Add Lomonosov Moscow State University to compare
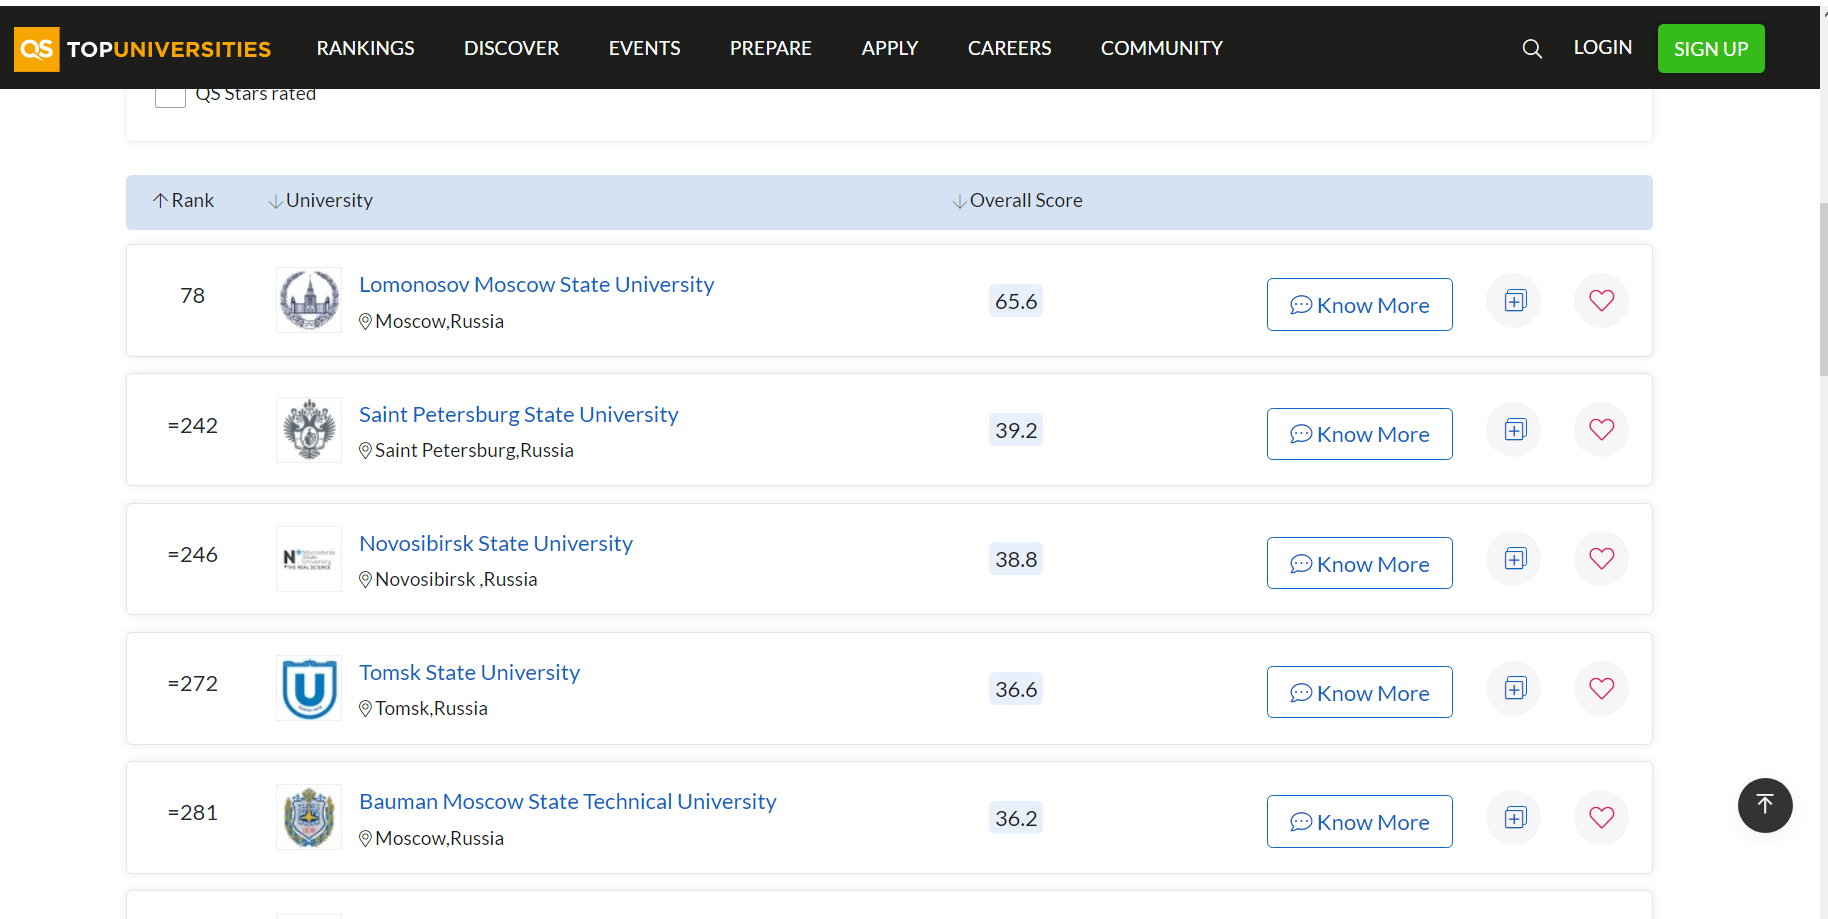The image size is (1828, 919). (x=1515, y=301)
